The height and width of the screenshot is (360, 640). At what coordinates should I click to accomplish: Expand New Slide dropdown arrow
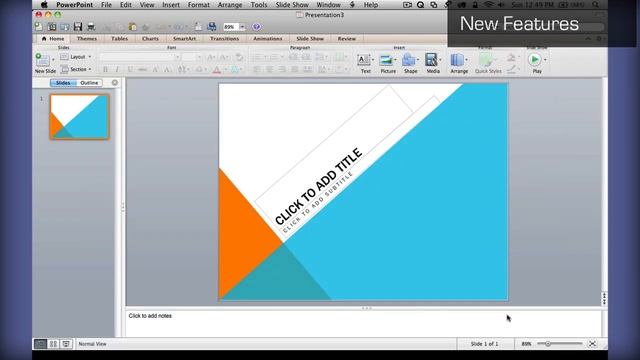point(53,60)
